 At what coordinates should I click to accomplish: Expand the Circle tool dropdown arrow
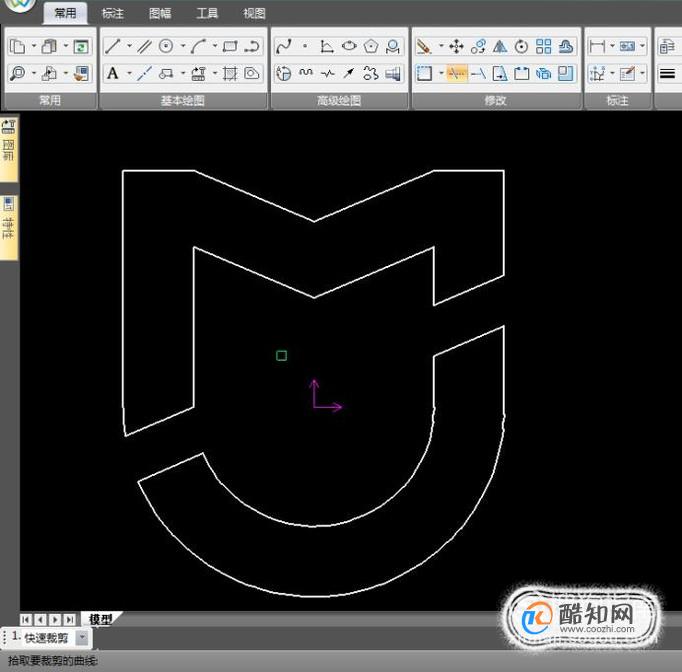[x=183, y=46]
